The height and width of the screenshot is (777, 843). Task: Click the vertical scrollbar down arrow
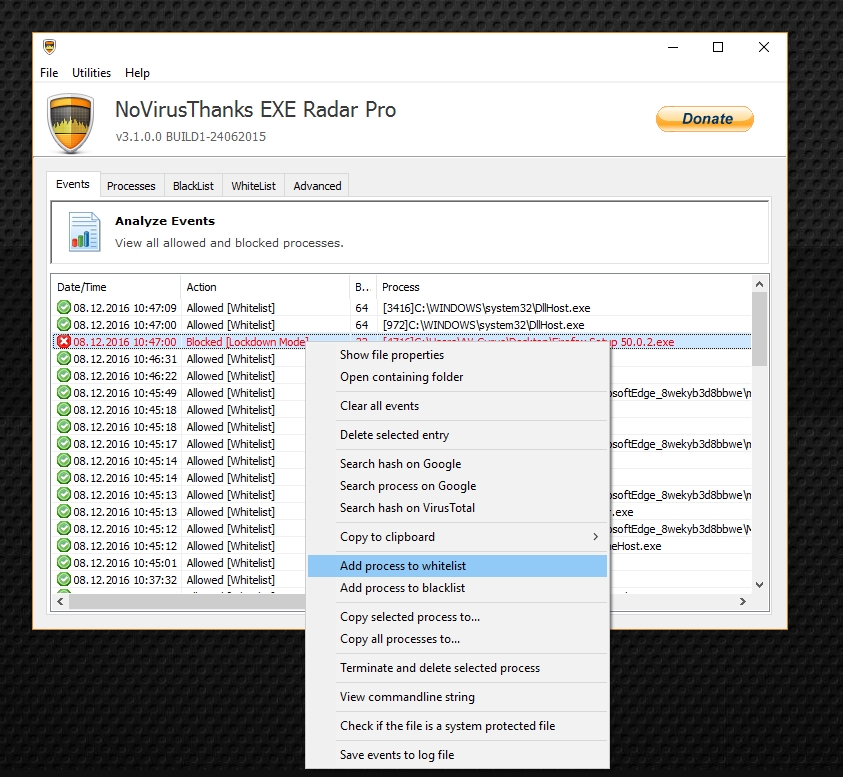pos(760,585)
